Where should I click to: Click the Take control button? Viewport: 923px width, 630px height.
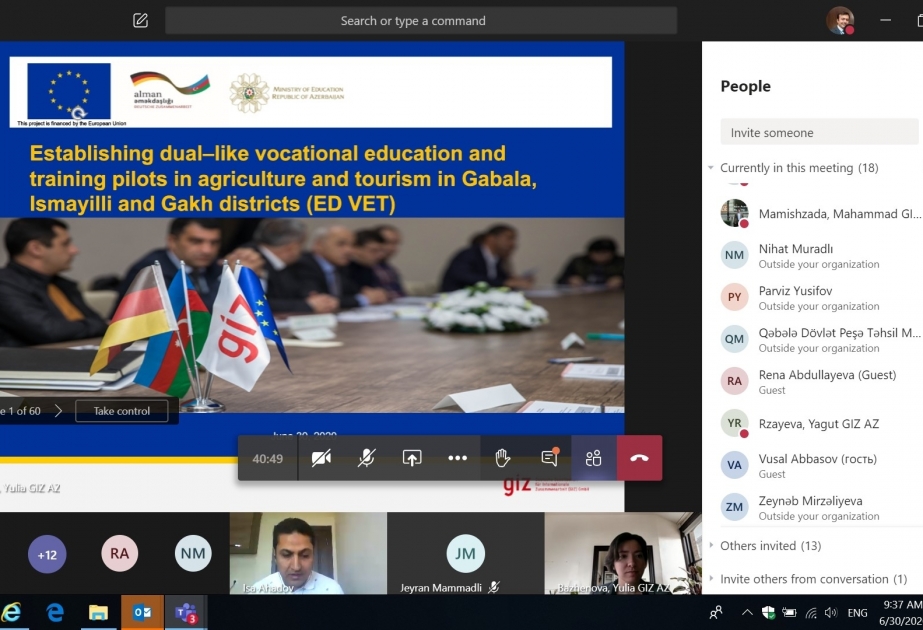click(122, 411)
